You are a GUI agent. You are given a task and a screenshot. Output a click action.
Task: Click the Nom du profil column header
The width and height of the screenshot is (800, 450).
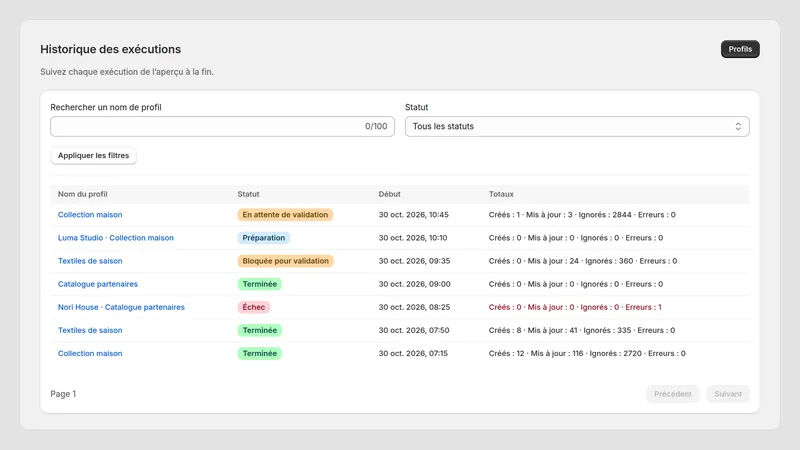pyautogui.click(x=83, y=194)
